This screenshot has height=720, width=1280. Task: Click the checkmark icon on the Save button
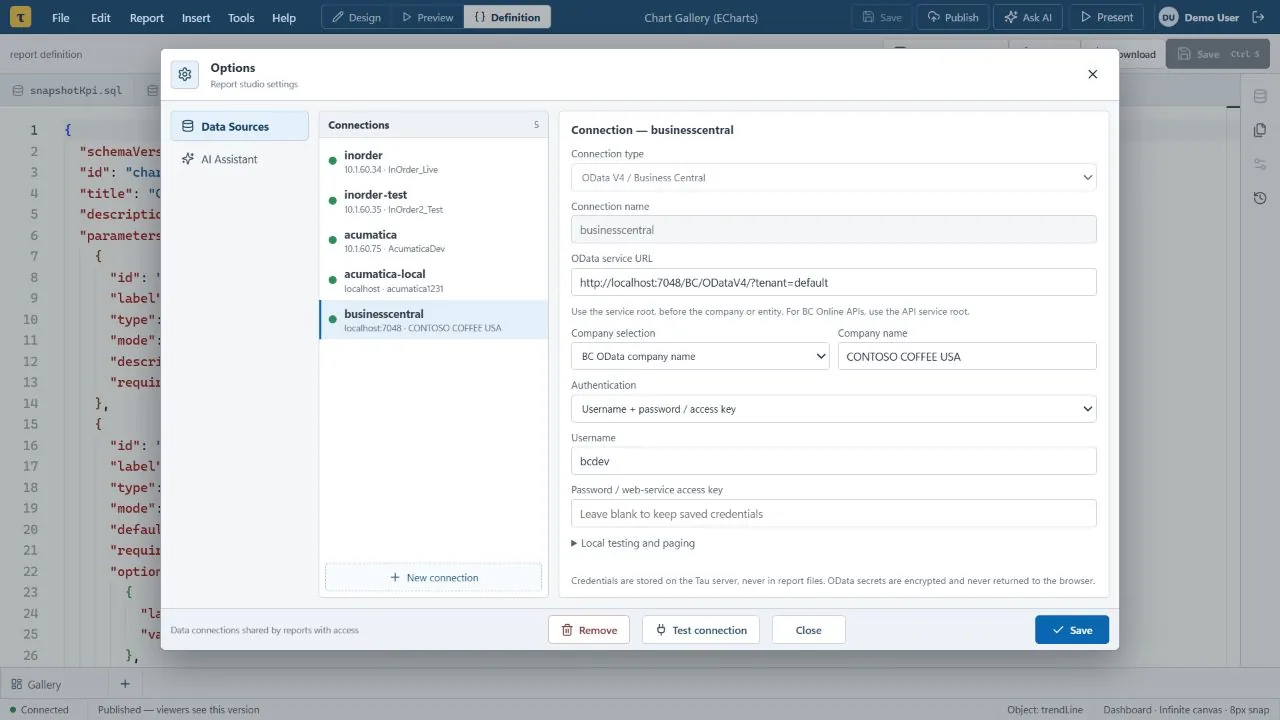tap(1058, 630)
